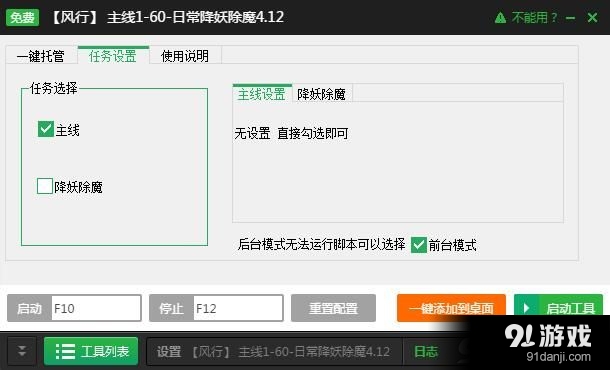Select the 设置【风行】主线1-60 bottom tab
The width and height of the screenshot is (610, 370).
tap(273, 352)
